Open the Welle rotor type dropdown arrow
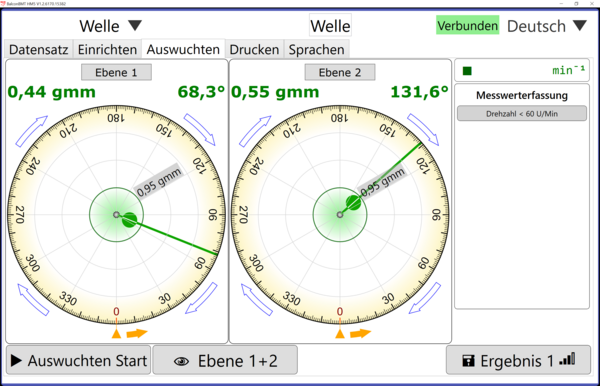 135,26
